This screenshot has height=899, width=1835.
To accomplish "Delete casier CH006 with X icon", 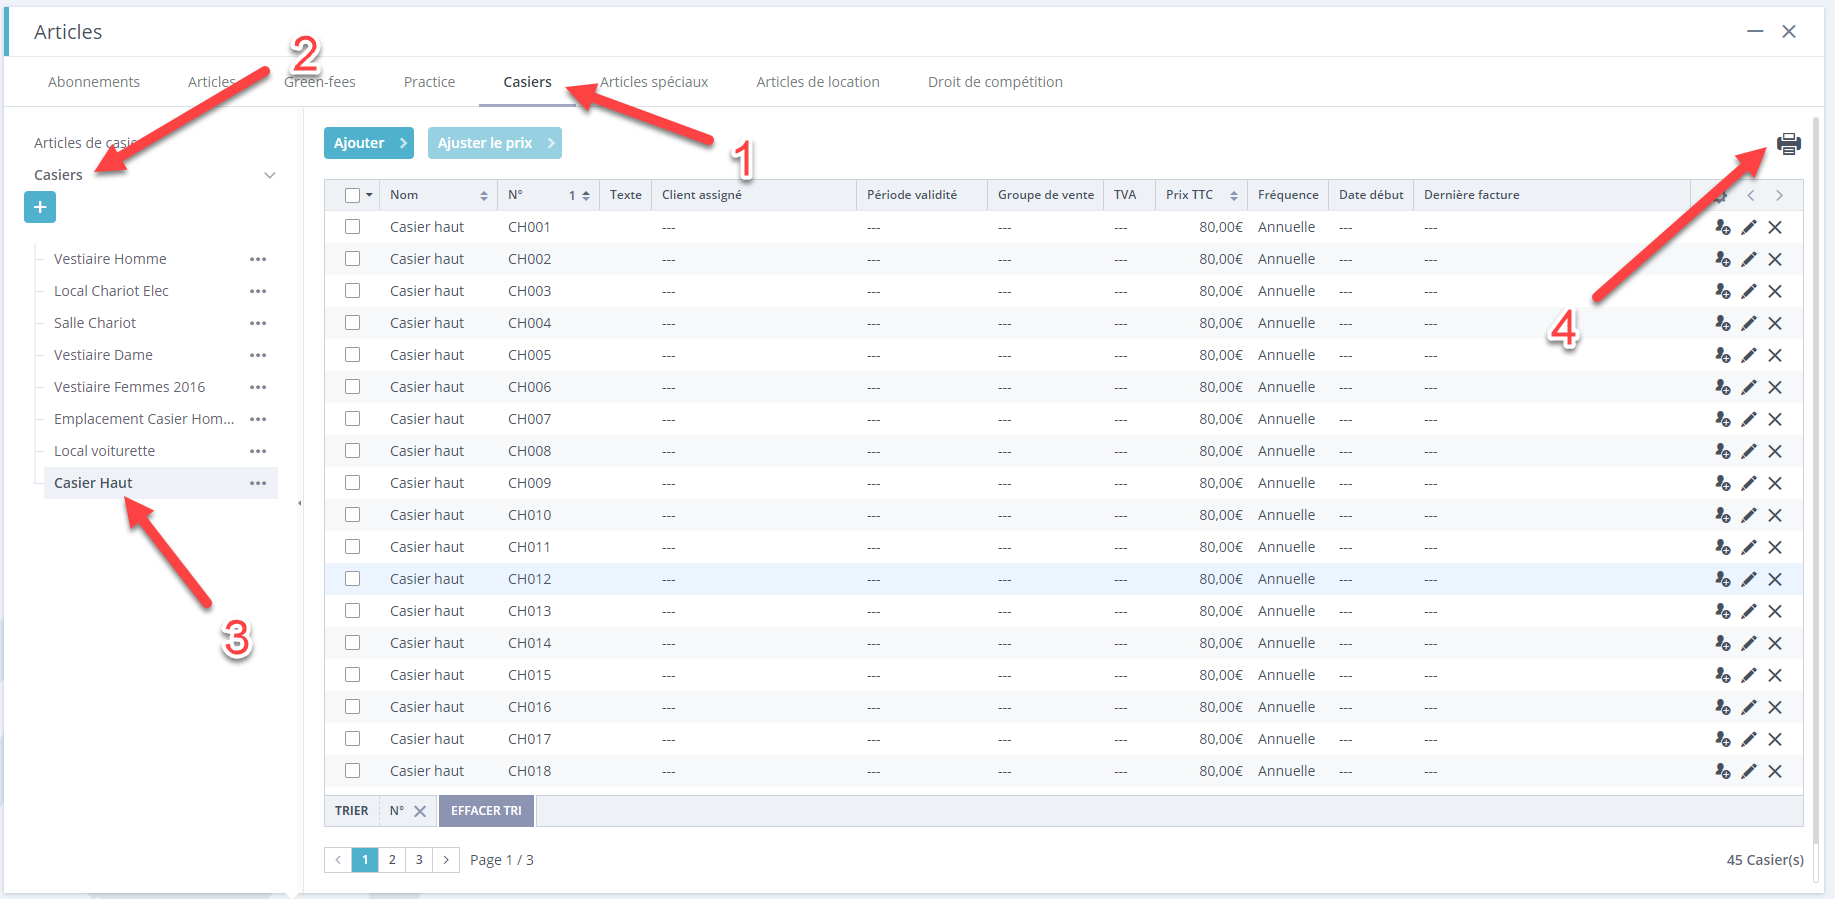I will click(x=1775, y=387).
